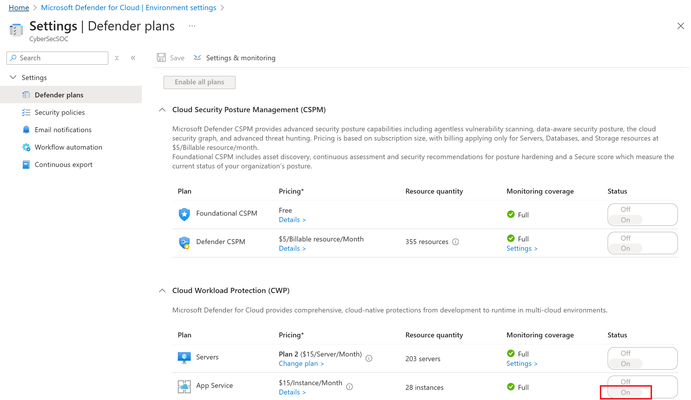Select Defender plans in the sidebar
Screen dimensions: 691x400
pyautogui.click(x=71, y=95)
